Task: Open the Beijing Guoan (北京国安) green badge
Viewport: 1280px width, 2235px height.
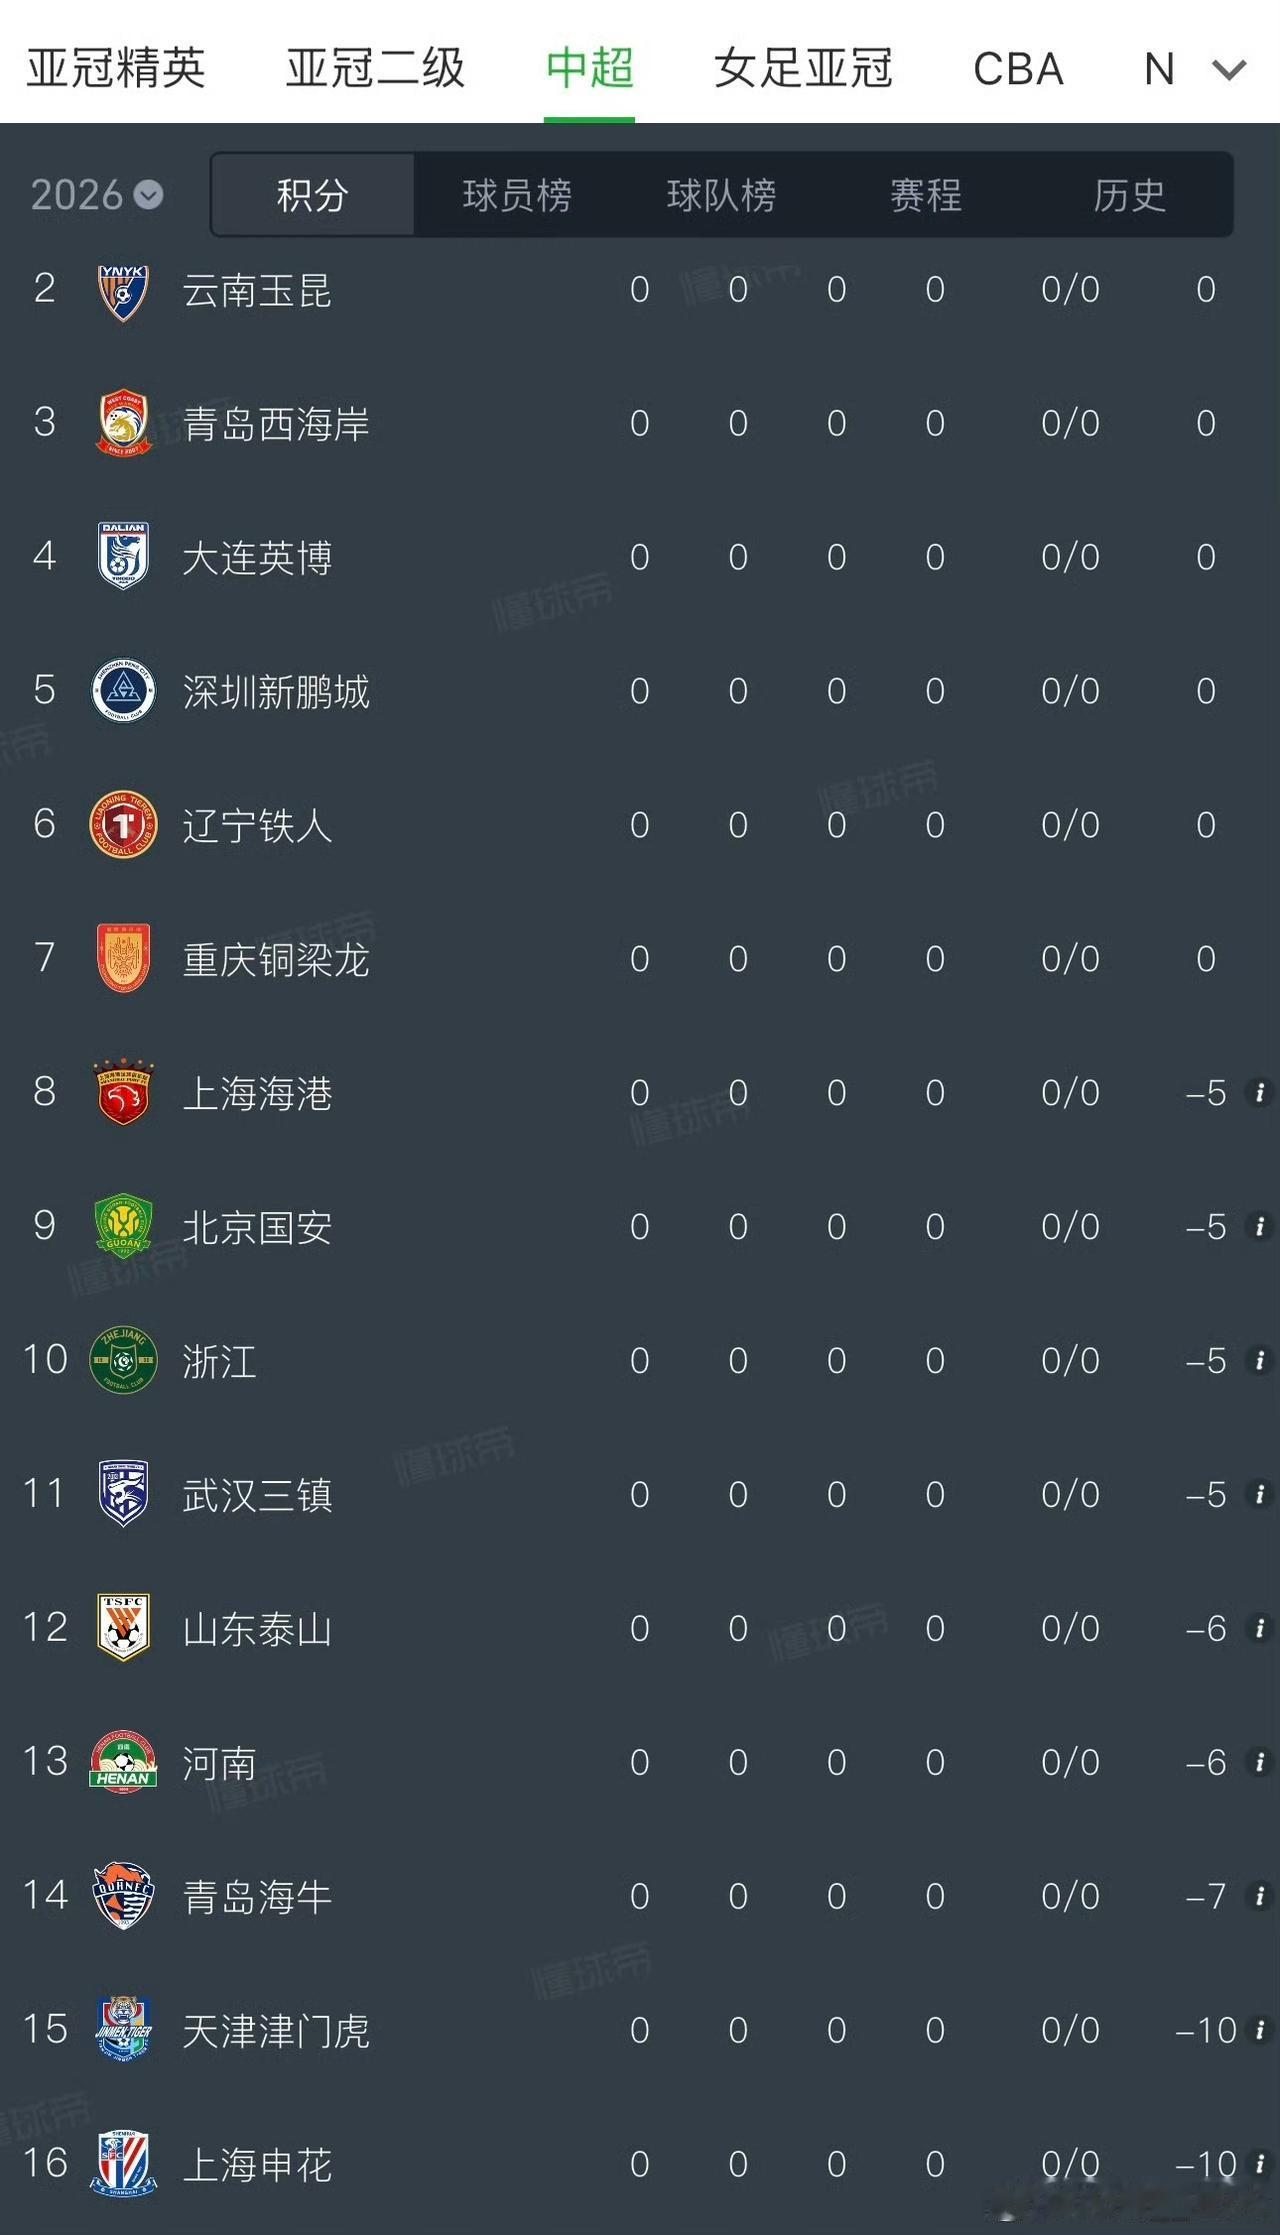Action: (x=123, y=1226)
